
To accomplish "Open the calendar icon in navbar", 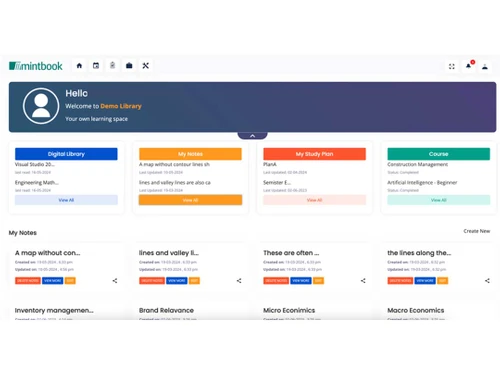I will (96, 66).
